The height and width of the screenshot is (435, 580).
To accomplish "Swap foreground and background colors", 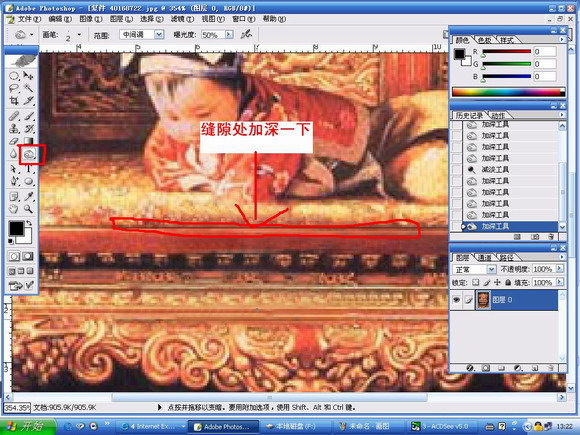I will 29,223.
